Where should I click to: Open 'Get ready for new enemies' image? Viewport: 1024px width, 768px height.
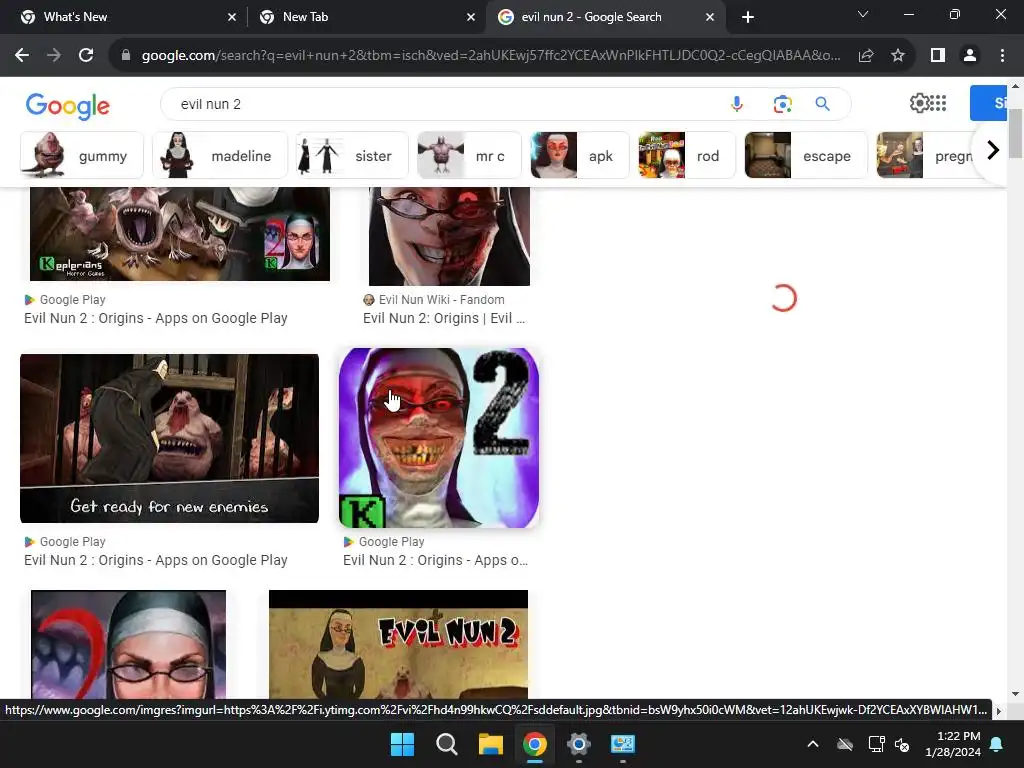click(170, 438)
